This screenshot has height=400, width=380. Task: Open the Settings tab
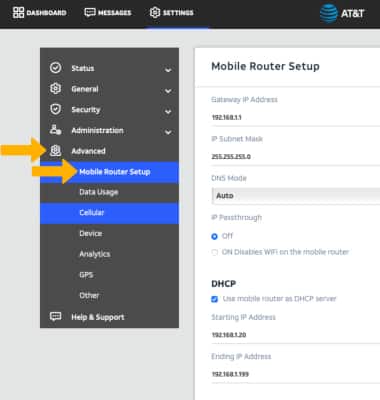coord(172,13)
